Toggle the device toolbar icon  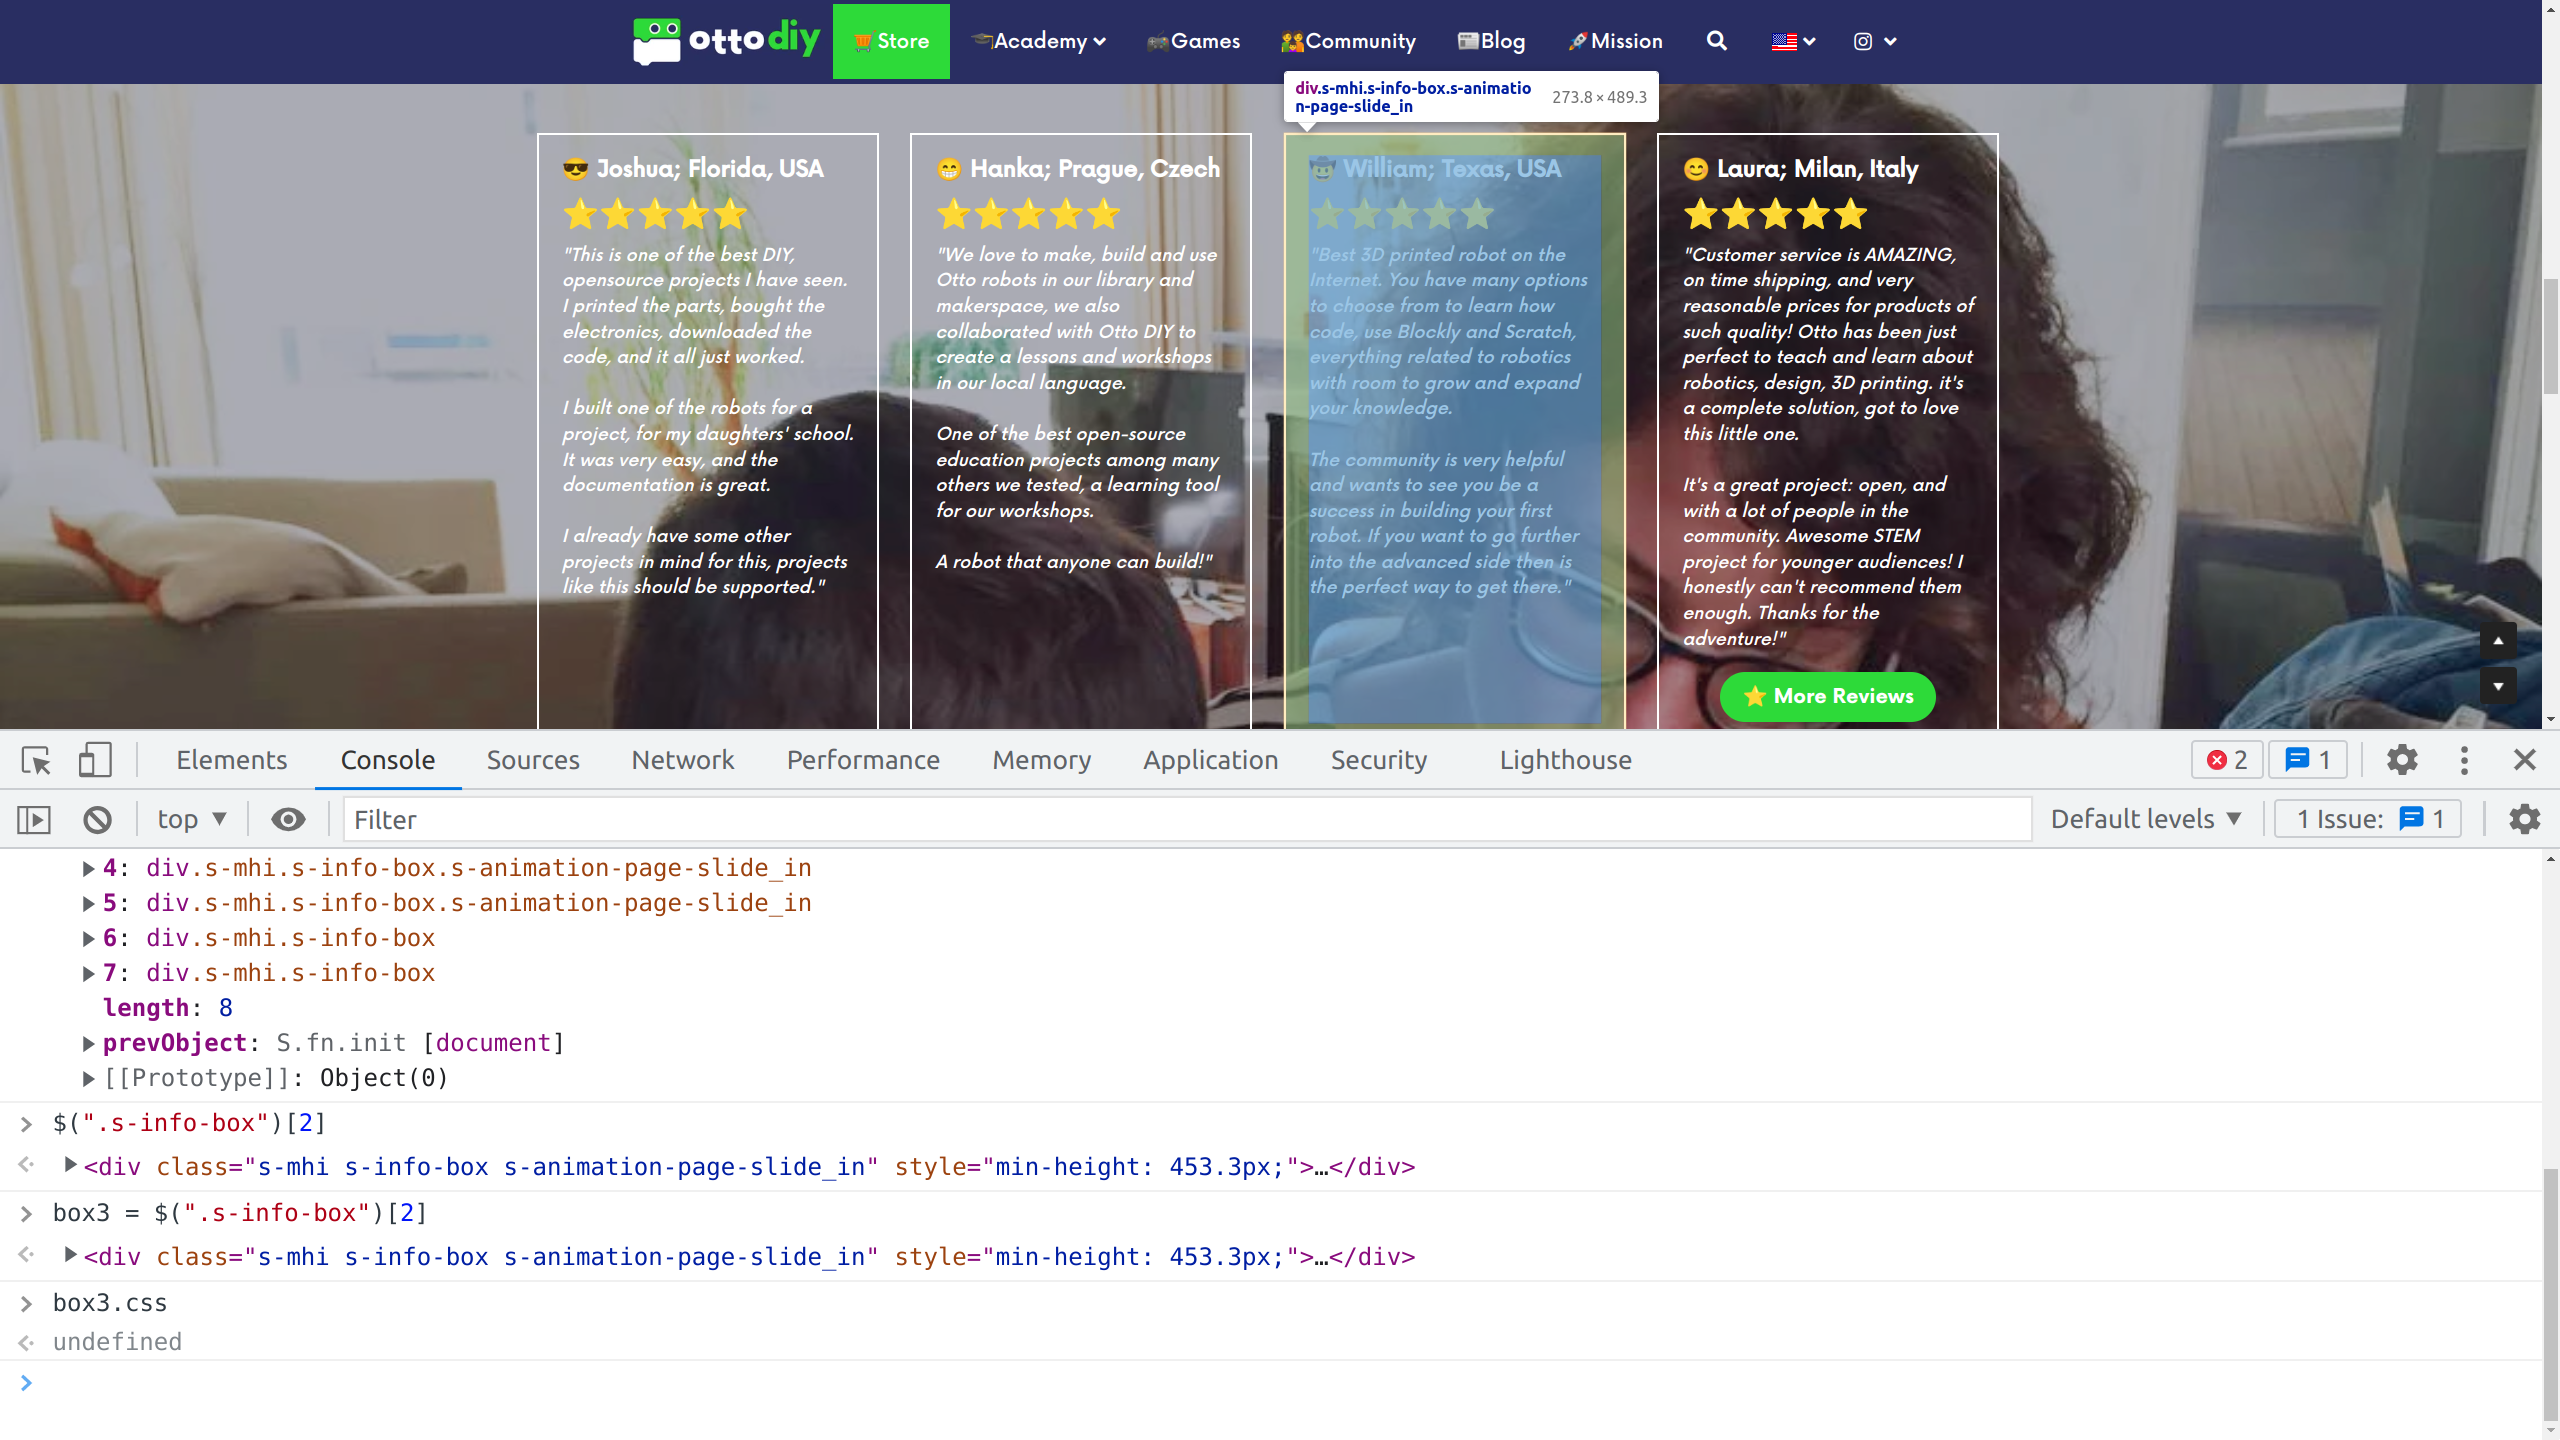click(x=95, y=761)
